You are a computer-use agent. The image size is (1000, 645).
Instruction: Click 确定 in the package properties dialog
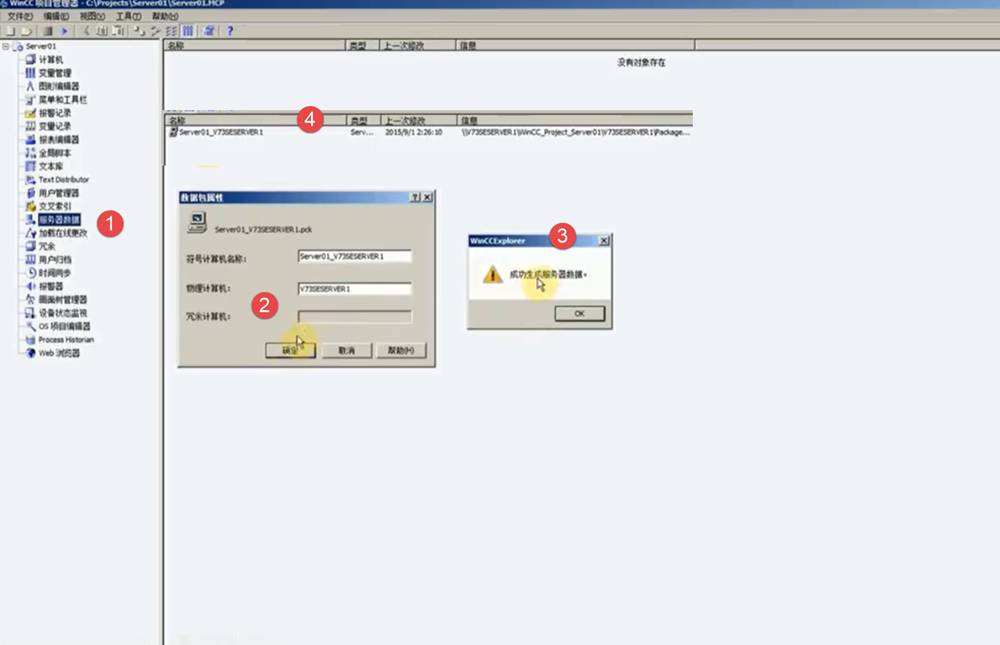click(x=290, y=351)
